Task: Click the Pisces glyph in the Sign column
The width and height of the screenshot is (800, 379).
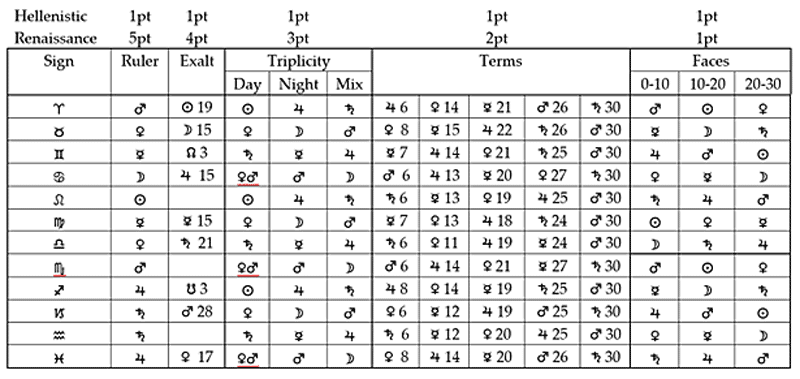Action: click(59, 358)
